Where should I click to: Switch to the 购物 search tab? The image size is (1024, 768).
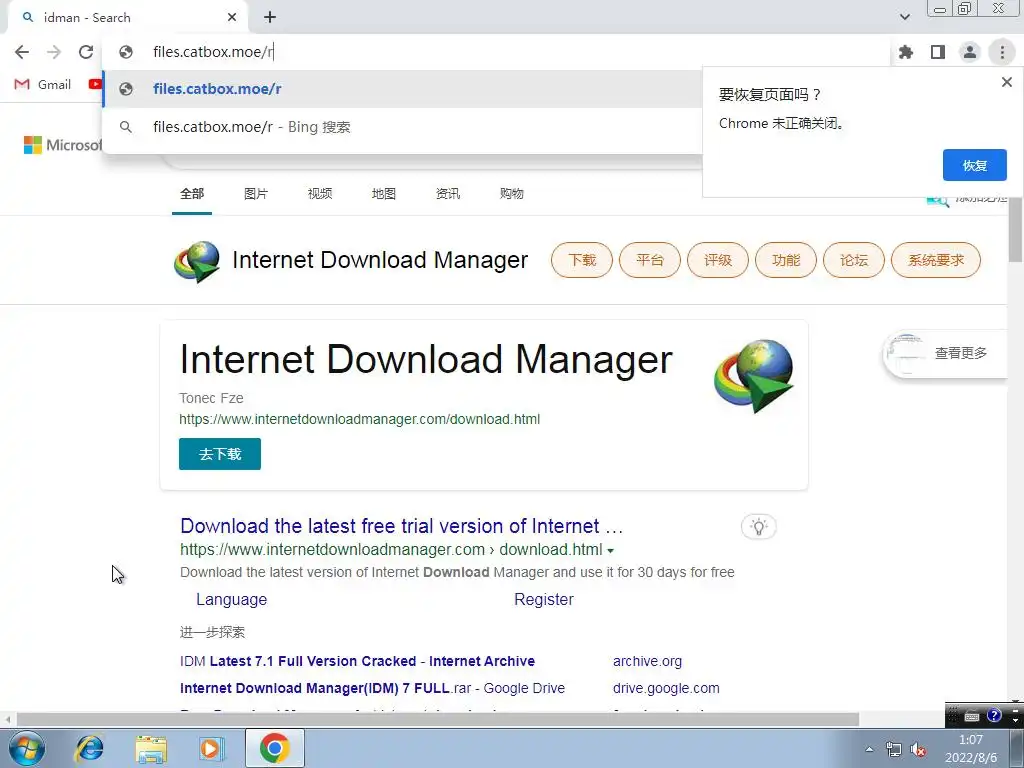pos(512,193)
